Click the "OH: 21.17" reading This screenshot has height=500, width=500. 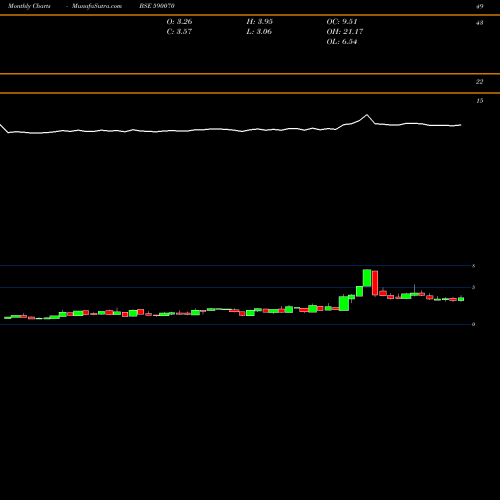[x=345, y=32]
